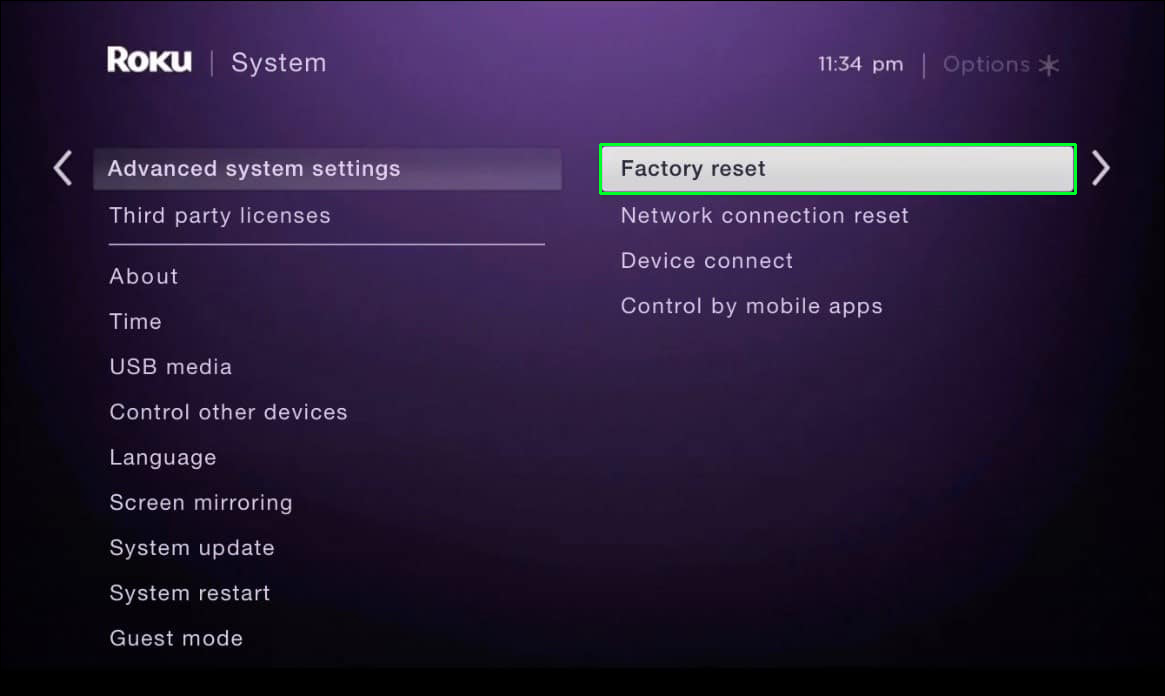Screen dimensions: 1165x696
Task: Select Network connection reset
Action: coord(765,215)
